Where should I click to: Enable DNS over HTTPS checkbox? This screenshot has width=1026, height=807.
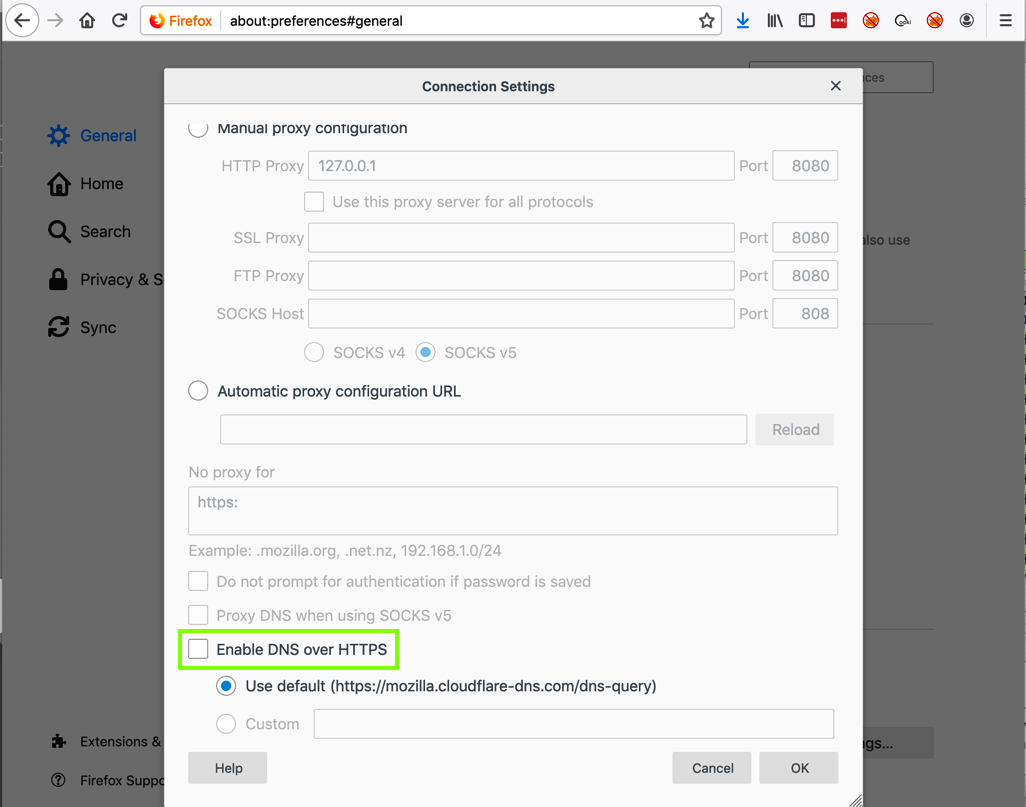199,649
